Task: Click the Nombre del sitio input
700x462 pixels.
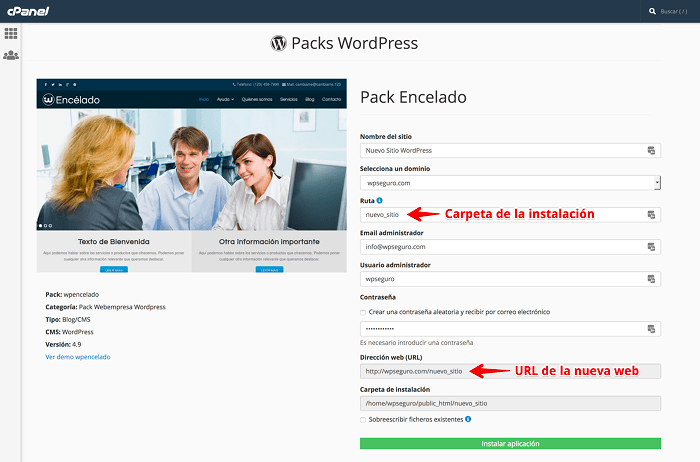Action: coord(510,150)
